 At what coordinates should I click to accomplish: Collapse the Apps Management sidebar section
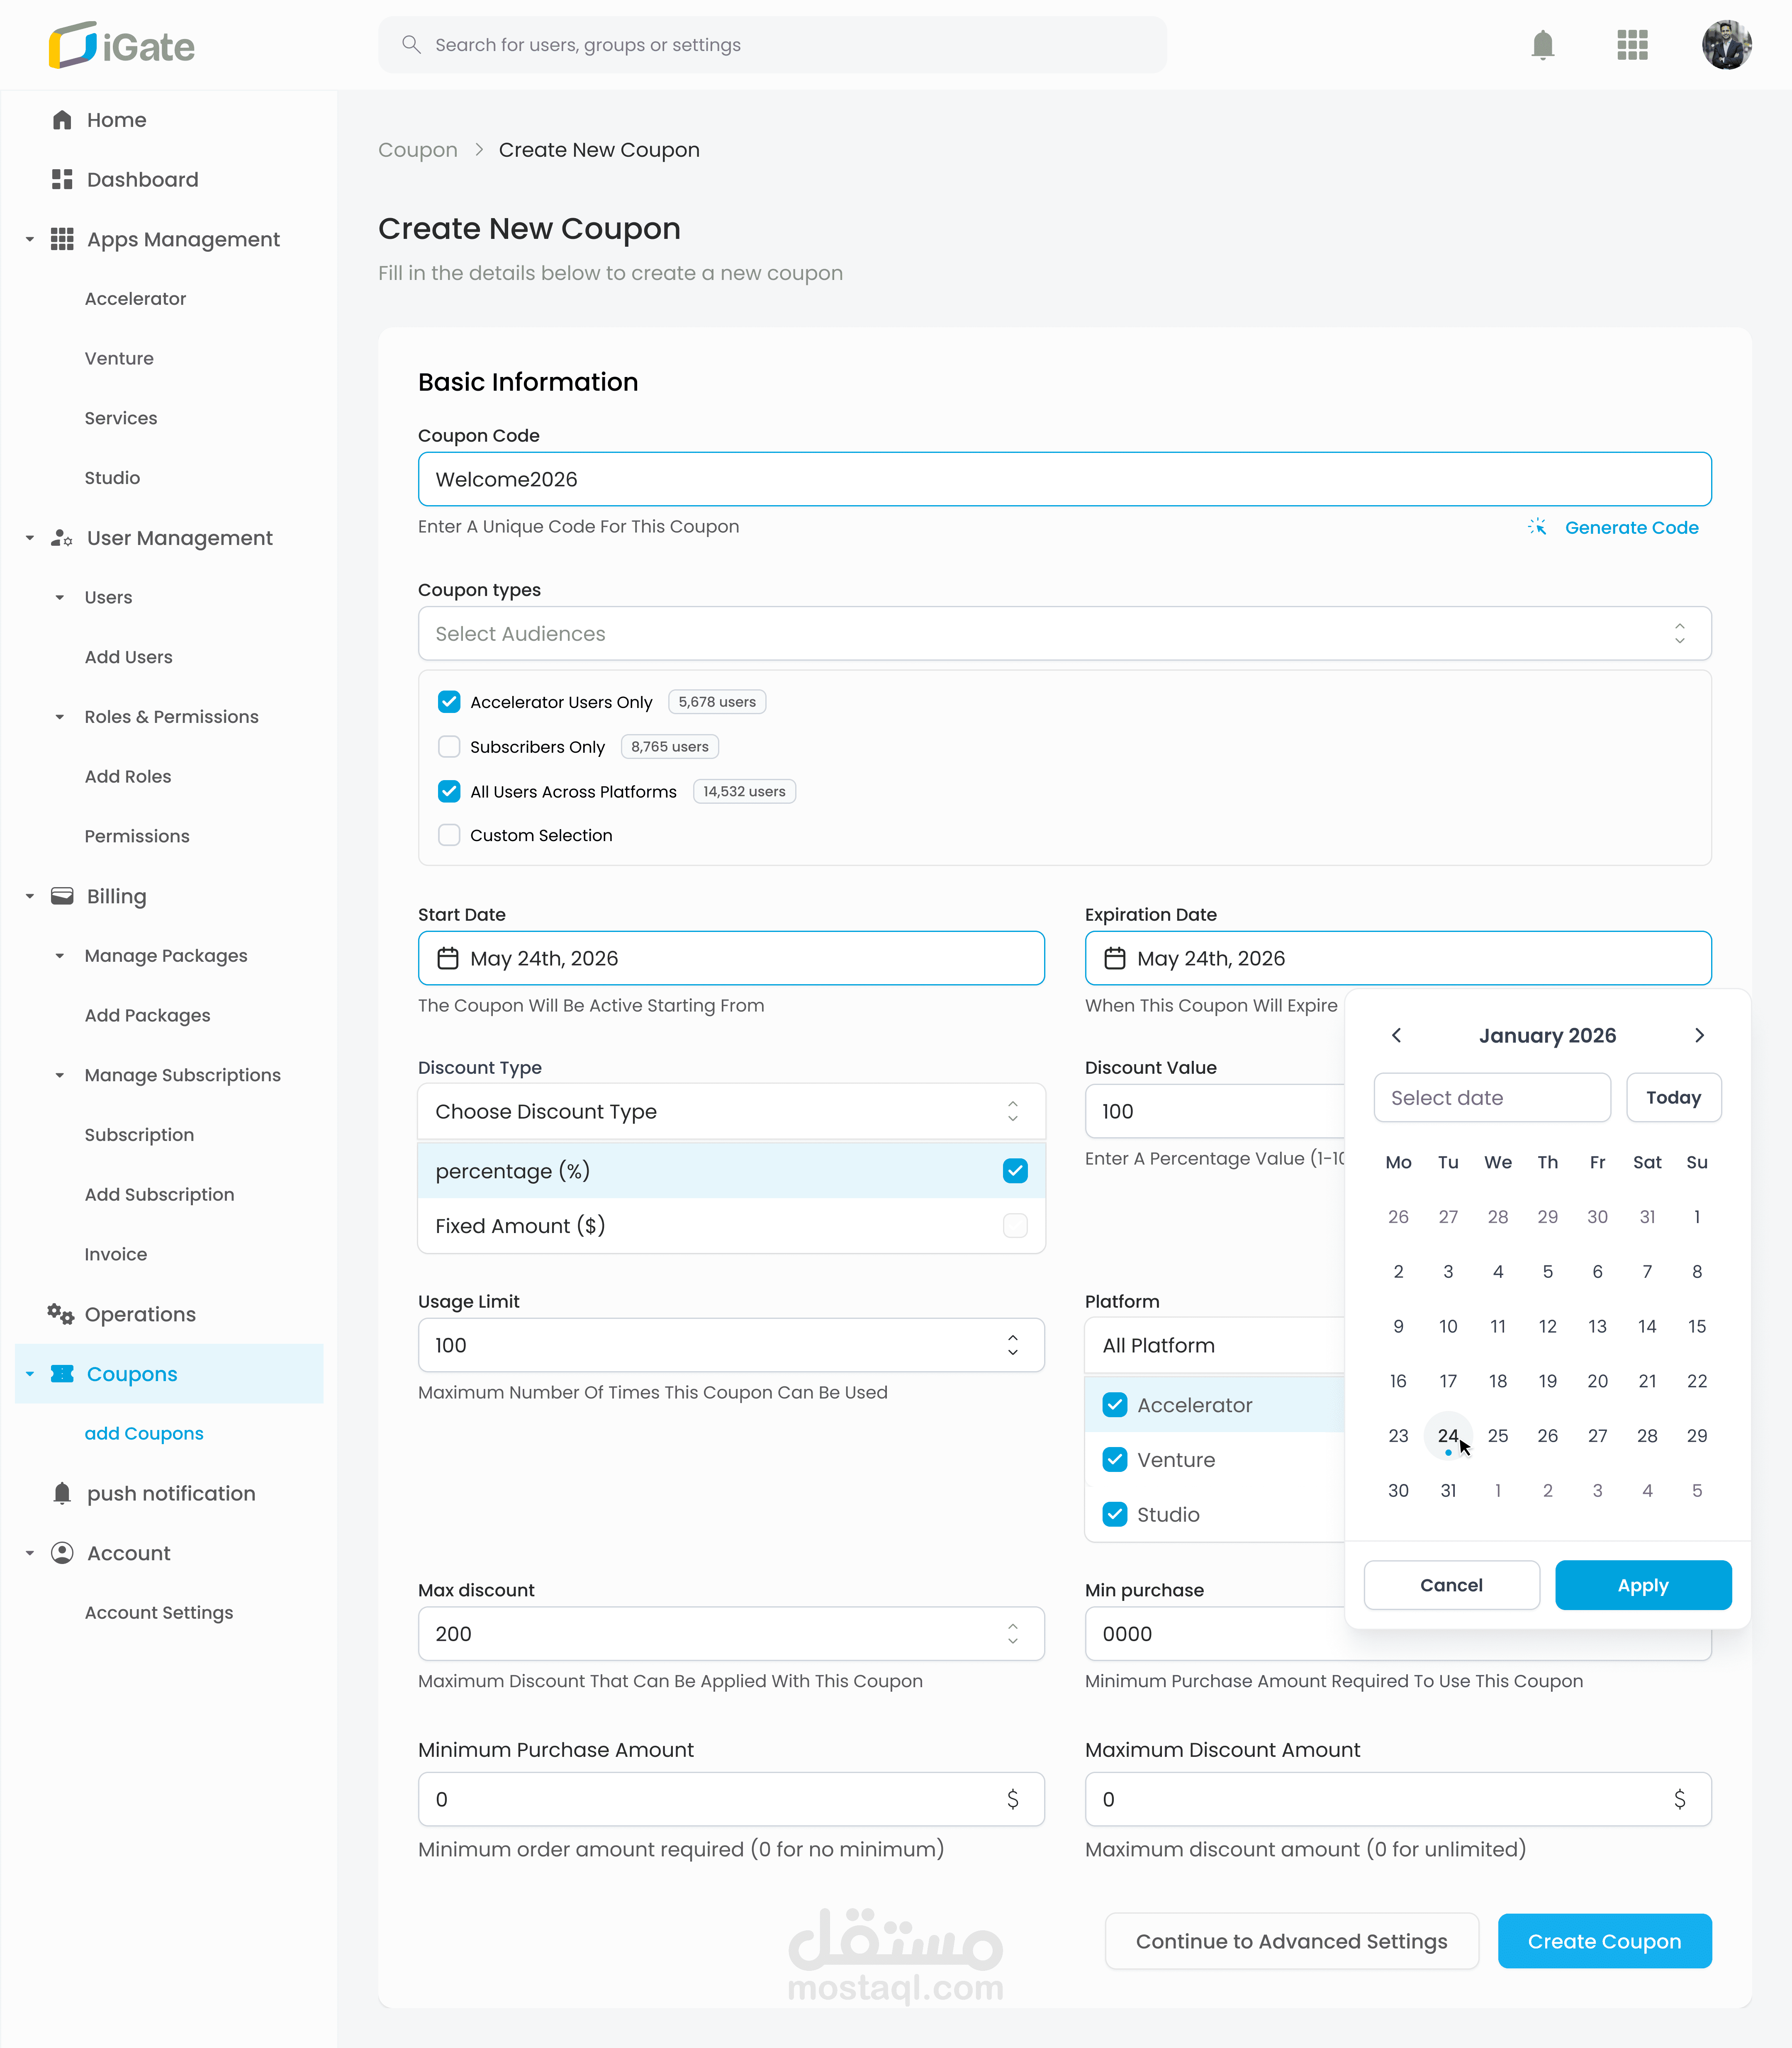(30, 239)
